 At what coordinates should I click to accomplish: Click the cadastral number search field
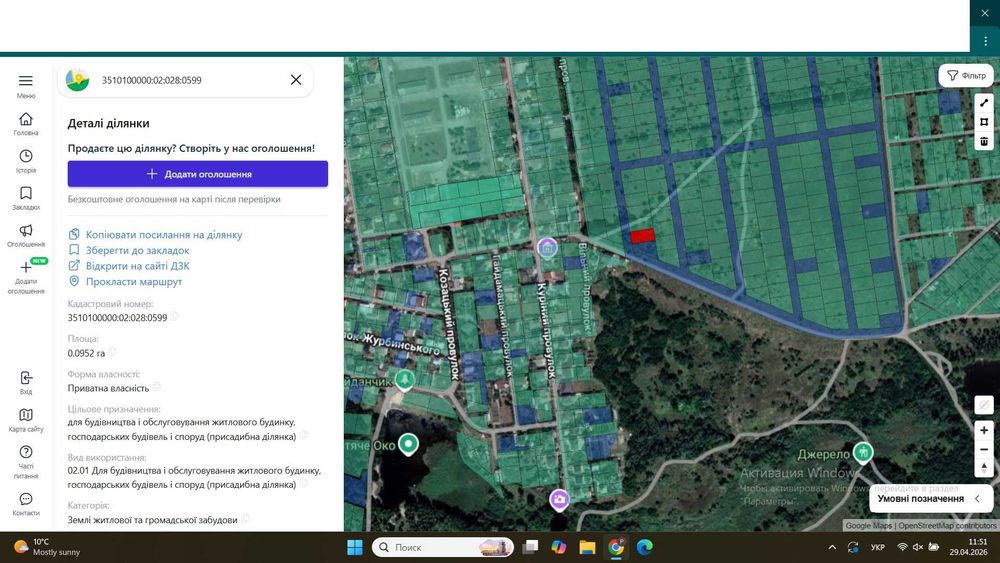191,80
